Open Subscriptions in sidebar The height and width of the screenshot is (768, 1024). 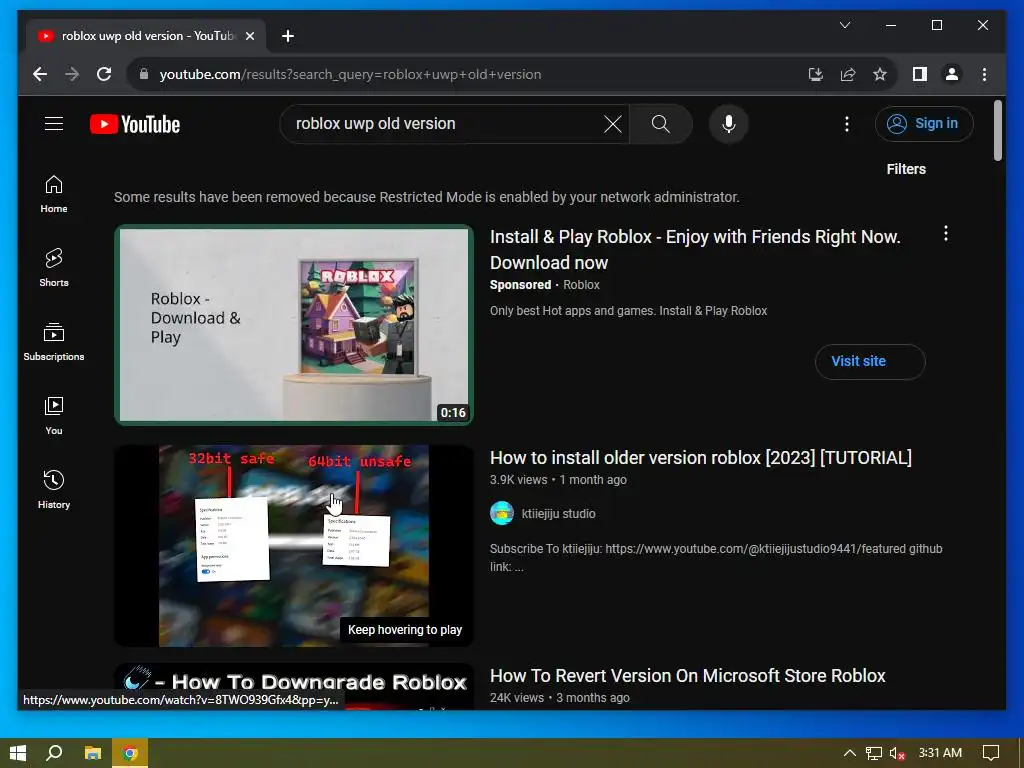[x=54, y=342]
